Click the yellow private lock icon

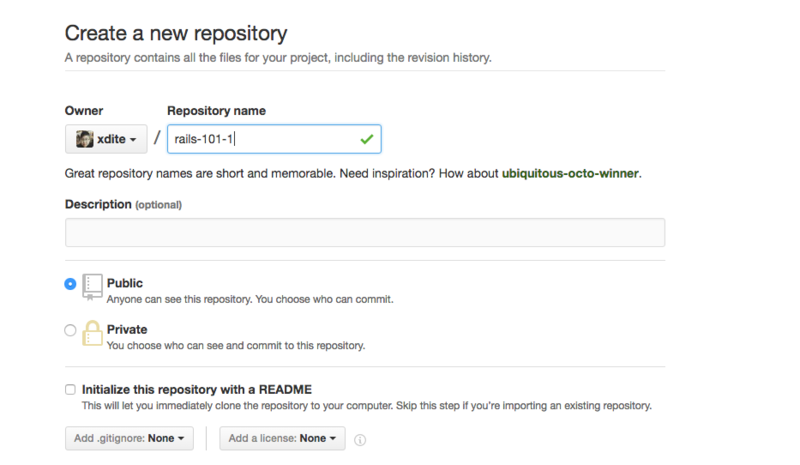[x=92, y=333]
